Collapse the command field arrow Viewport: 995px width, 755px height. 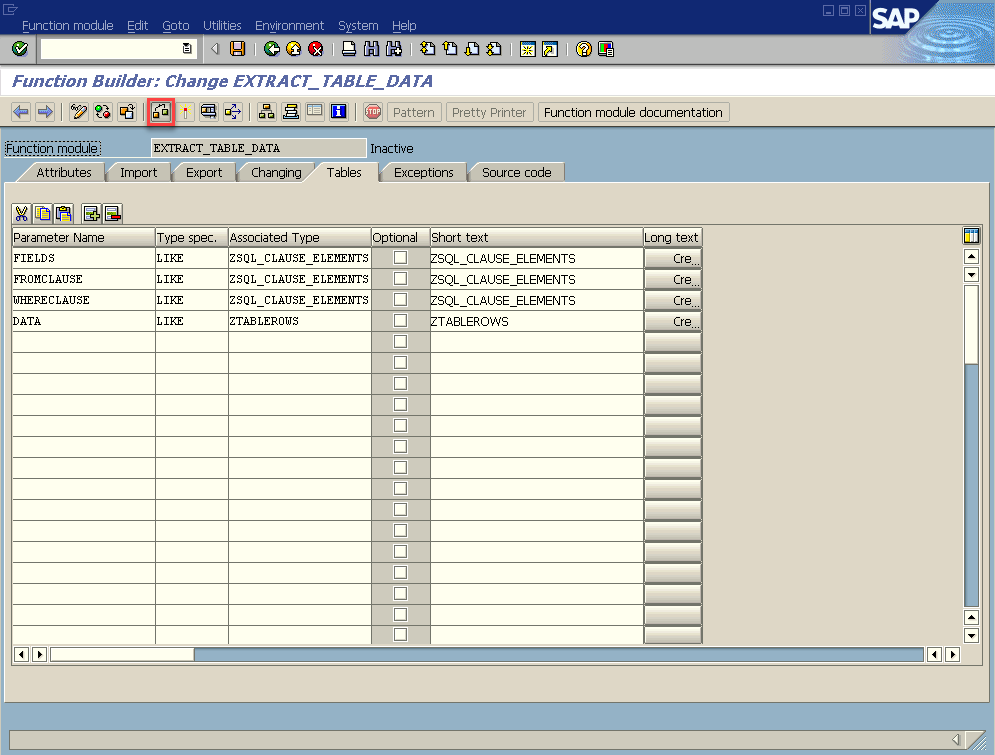[x=215, y=49]
